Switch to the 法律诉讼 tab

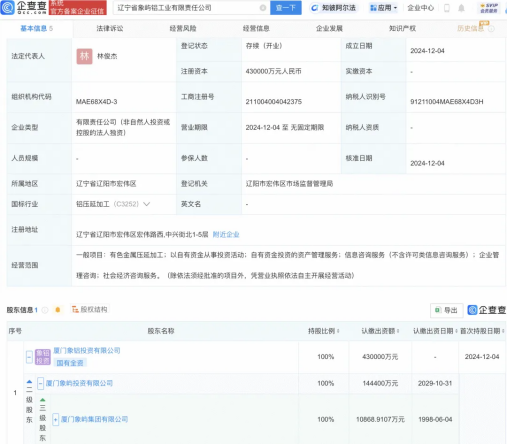click(x=110, y=28)
